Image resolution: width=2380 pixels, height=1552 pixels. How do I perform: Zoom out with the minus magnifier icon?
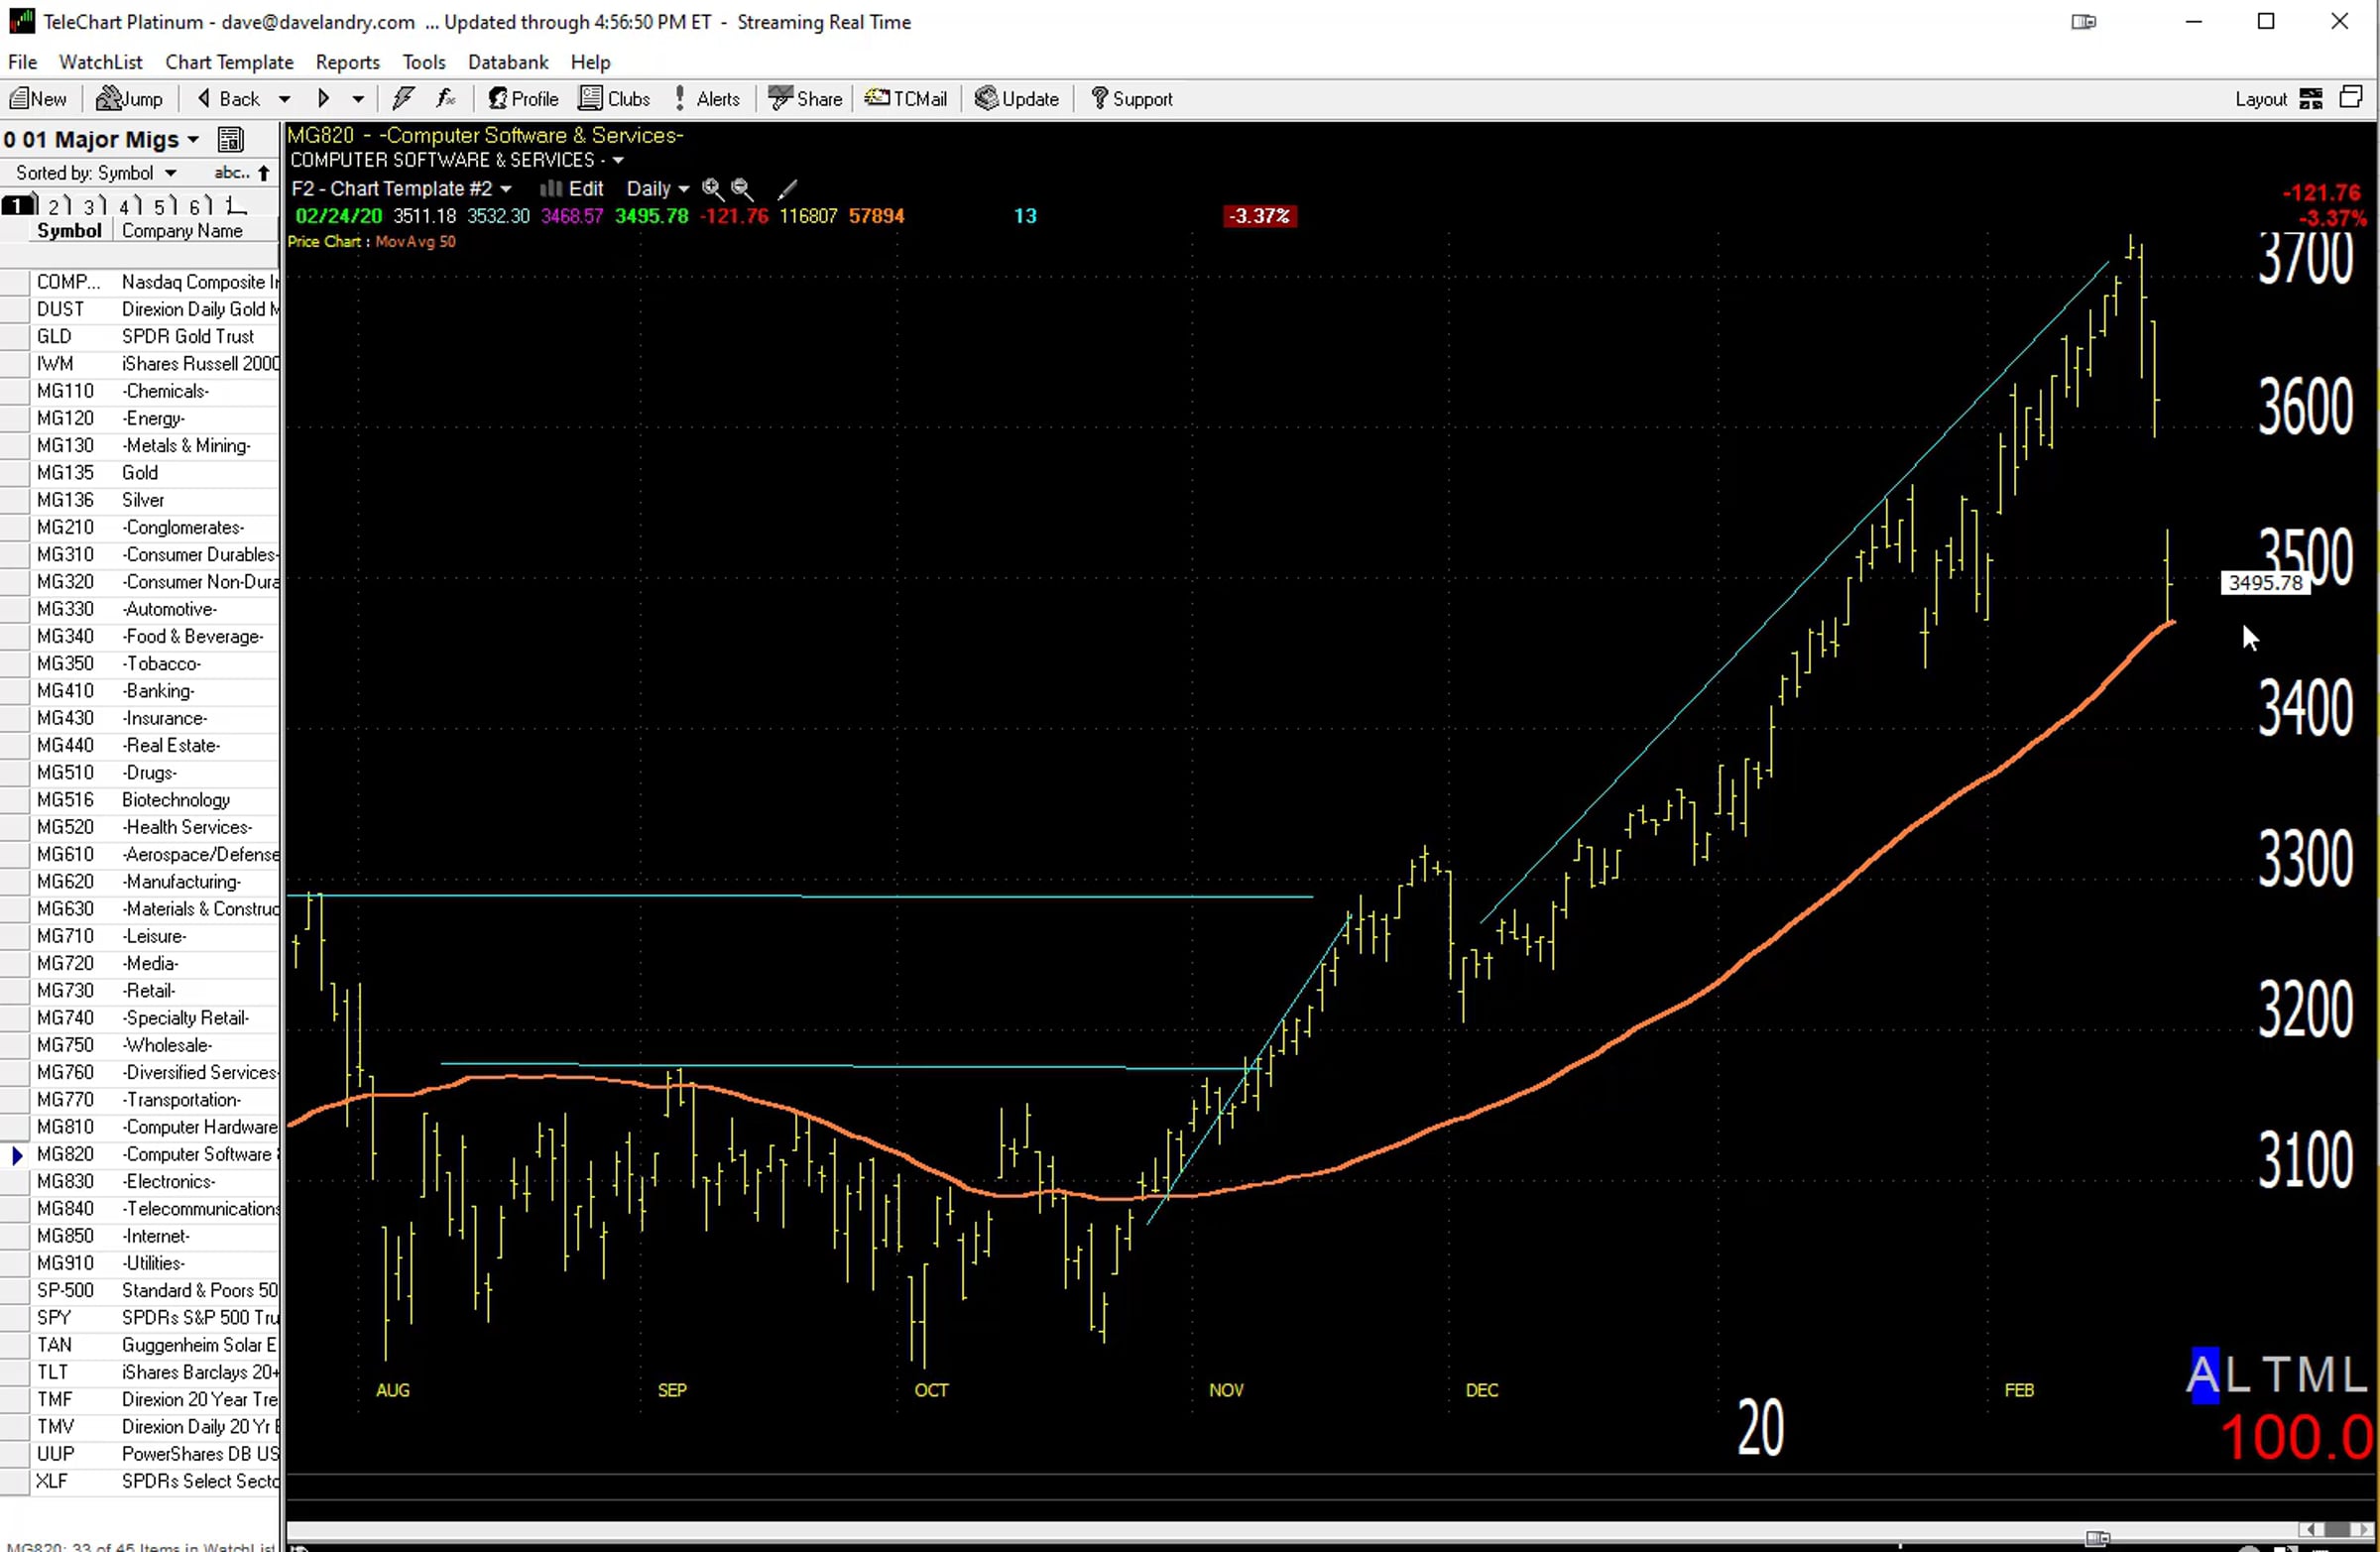[741, 188]
